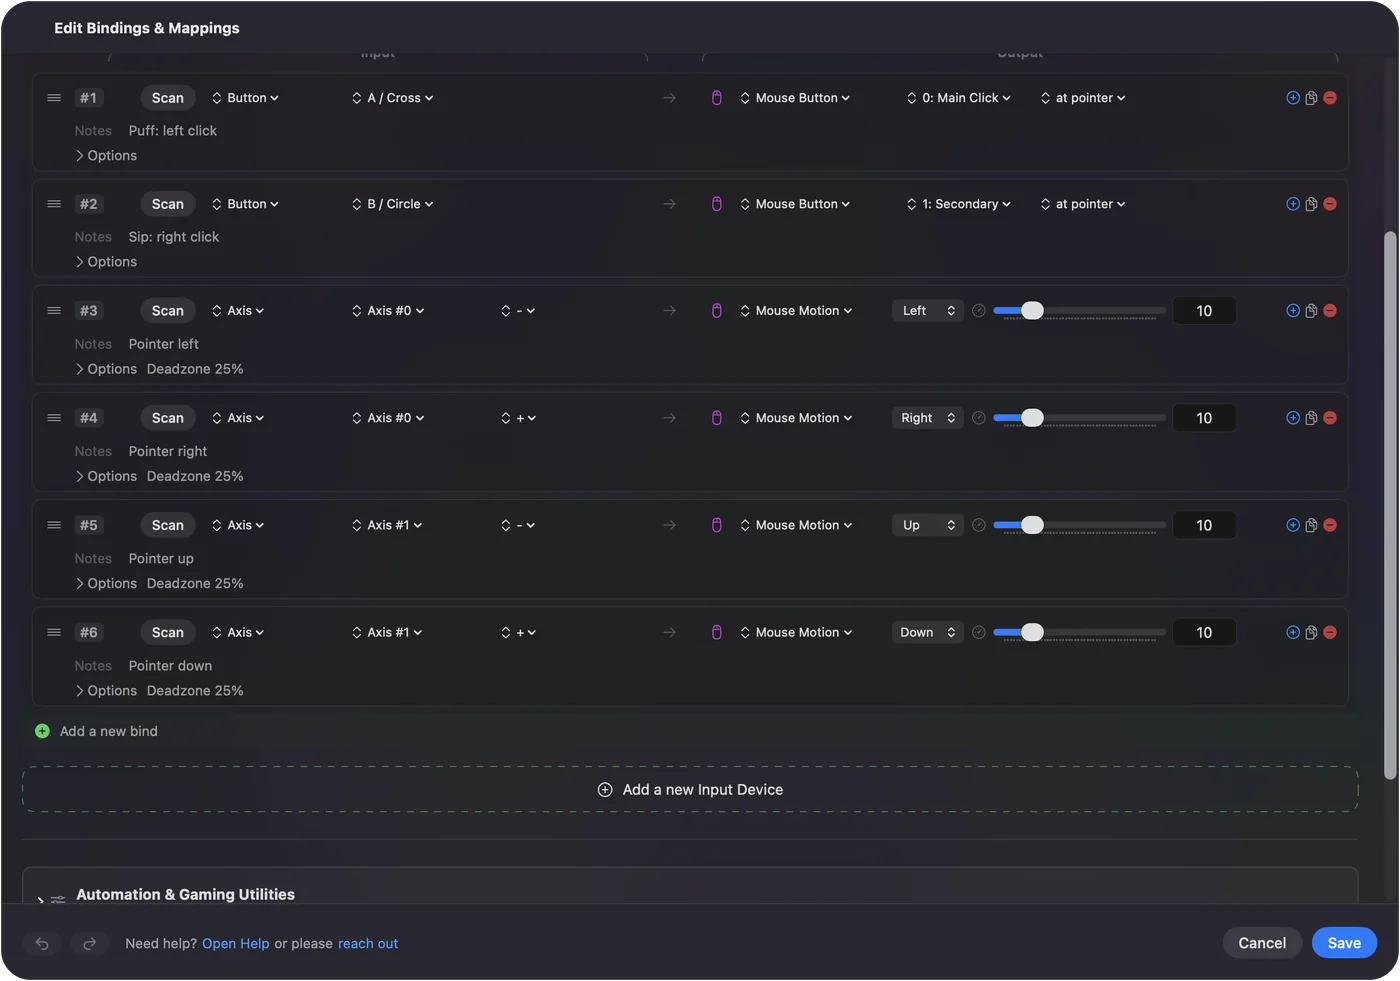
Task: Delete binding #4 using the red minus
Action: point(1330,418)
